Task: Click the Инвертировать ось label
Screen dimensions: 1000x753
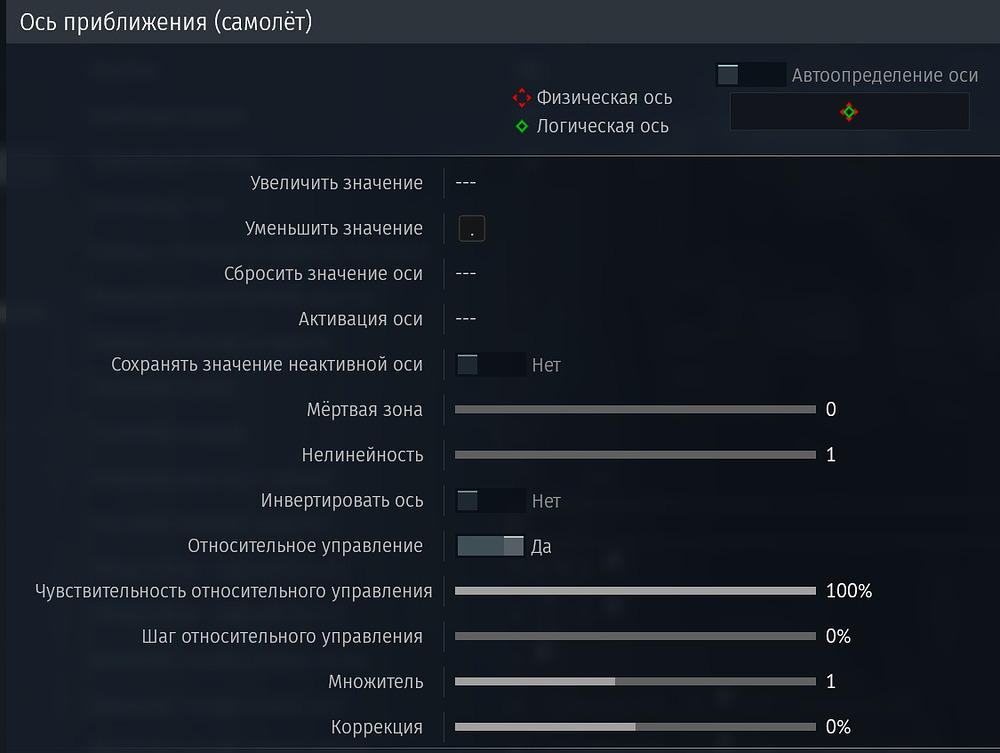Action: click(x=342, y=501)
